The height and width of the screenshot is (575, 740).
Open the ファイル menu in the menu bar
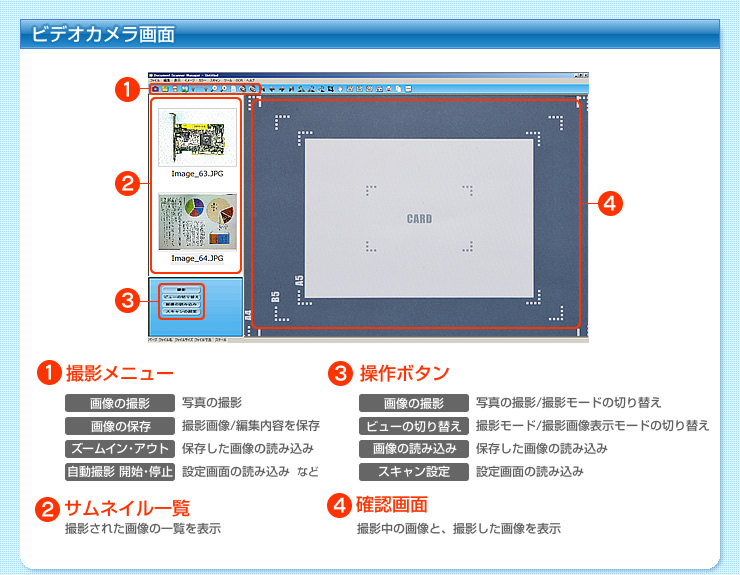154,80
